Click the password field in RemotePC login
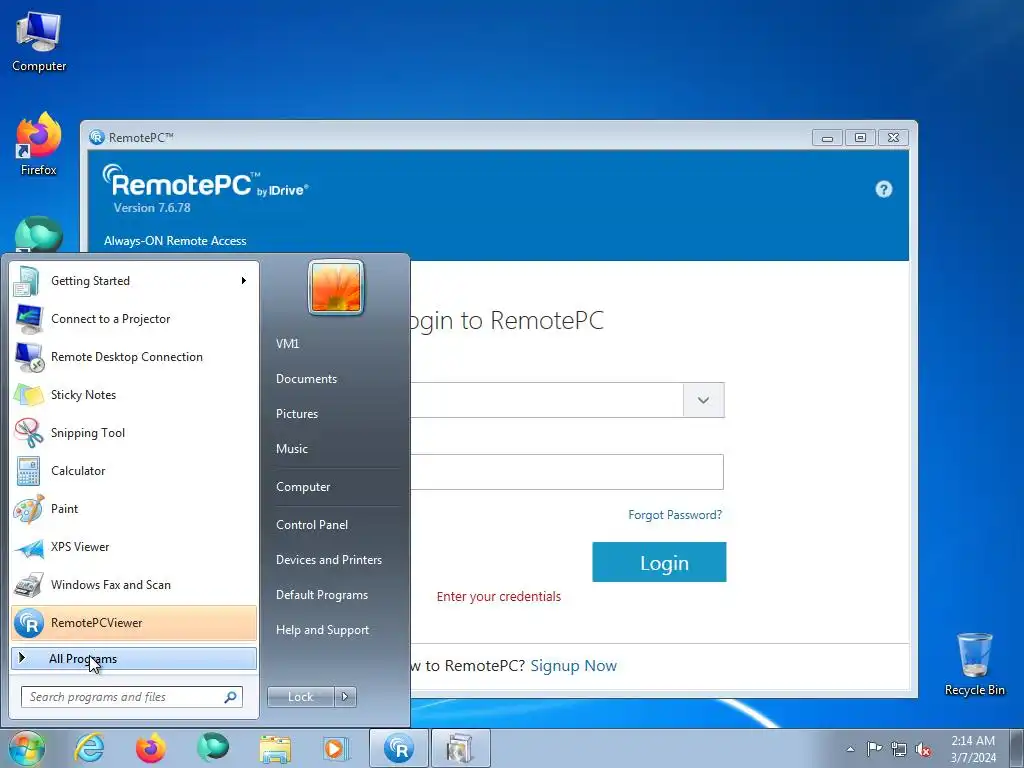1024x768 pixels. [x=567, y=472]
